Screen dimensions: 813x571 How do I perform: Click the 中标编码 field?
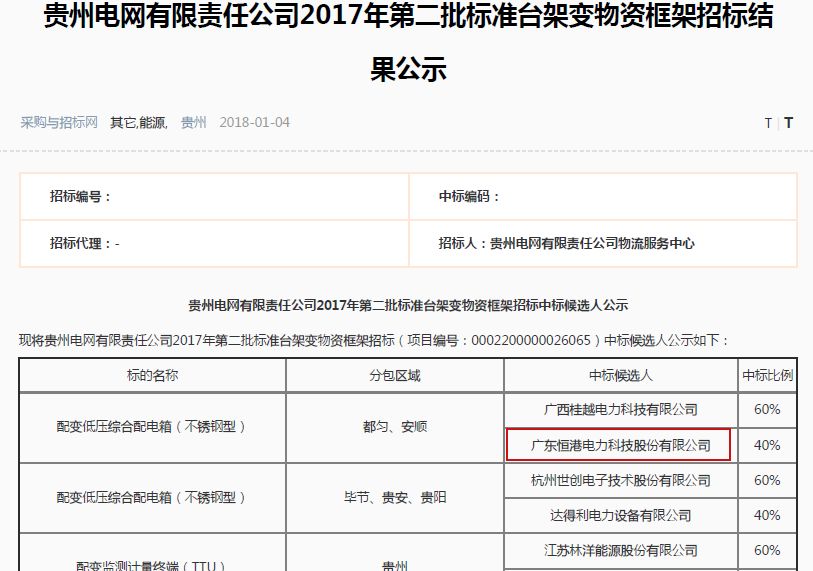469,197
